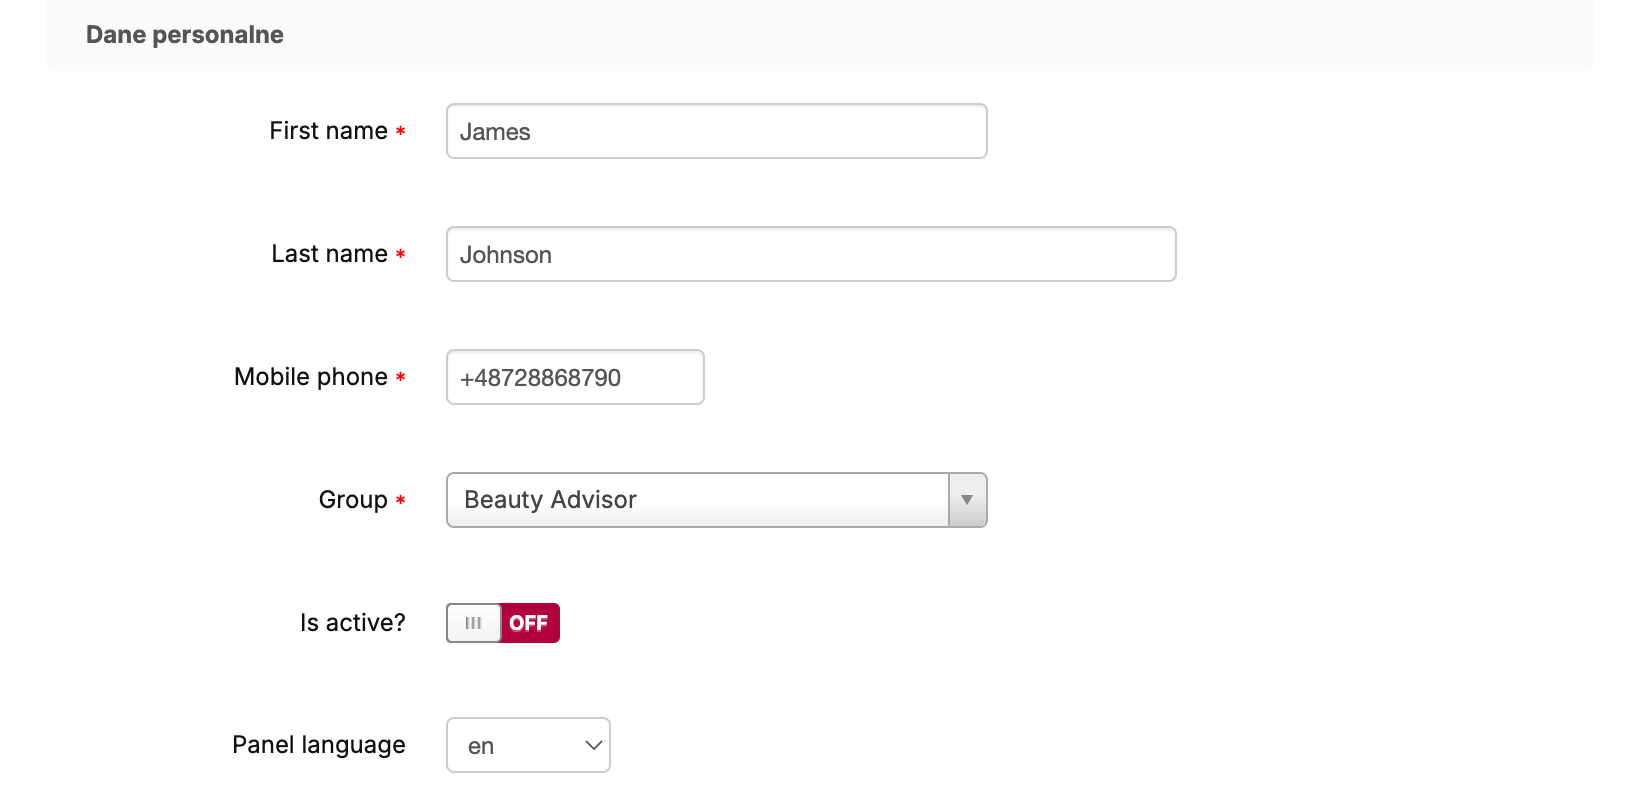Click the Panel language label

319,745
